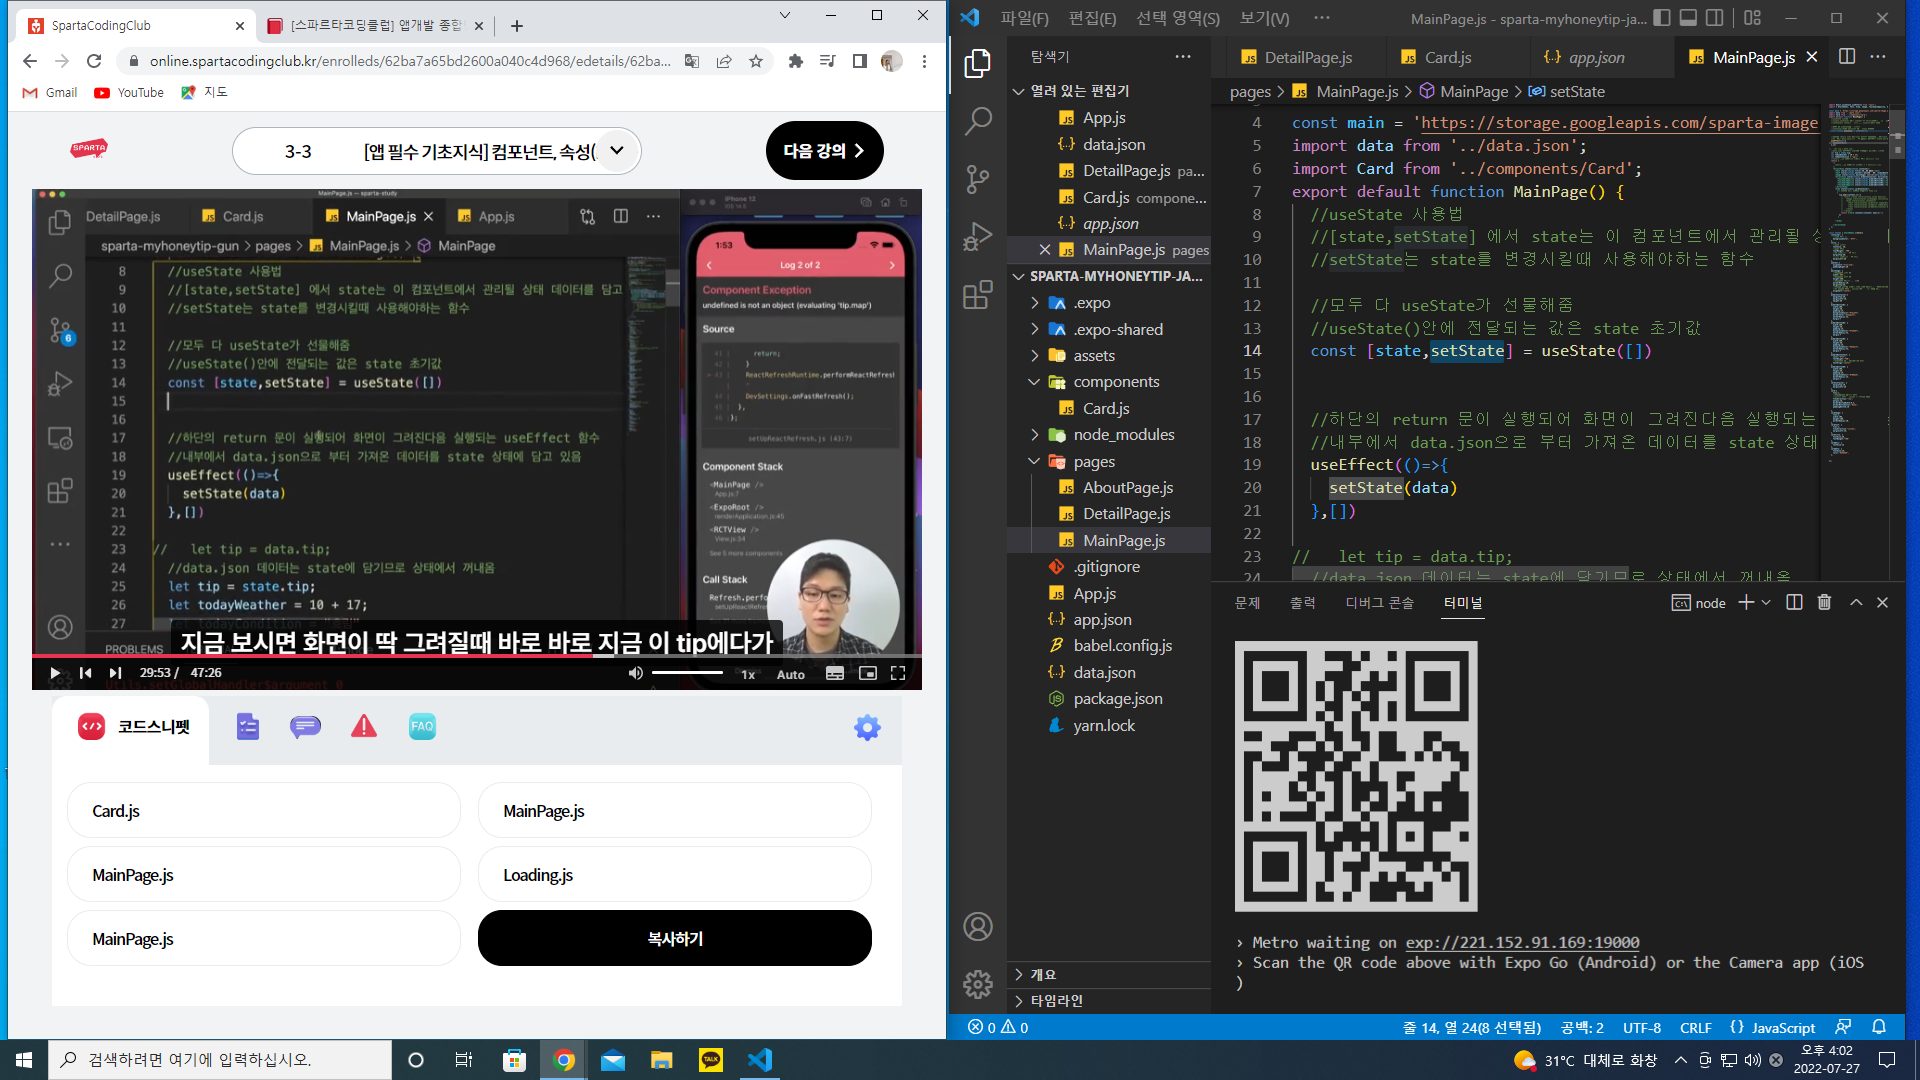Image resolution: width=1920 pixels, height=1080 pixels.
Task: Open terminal launch profile dropdown arrow
Action: (1766, 602)
